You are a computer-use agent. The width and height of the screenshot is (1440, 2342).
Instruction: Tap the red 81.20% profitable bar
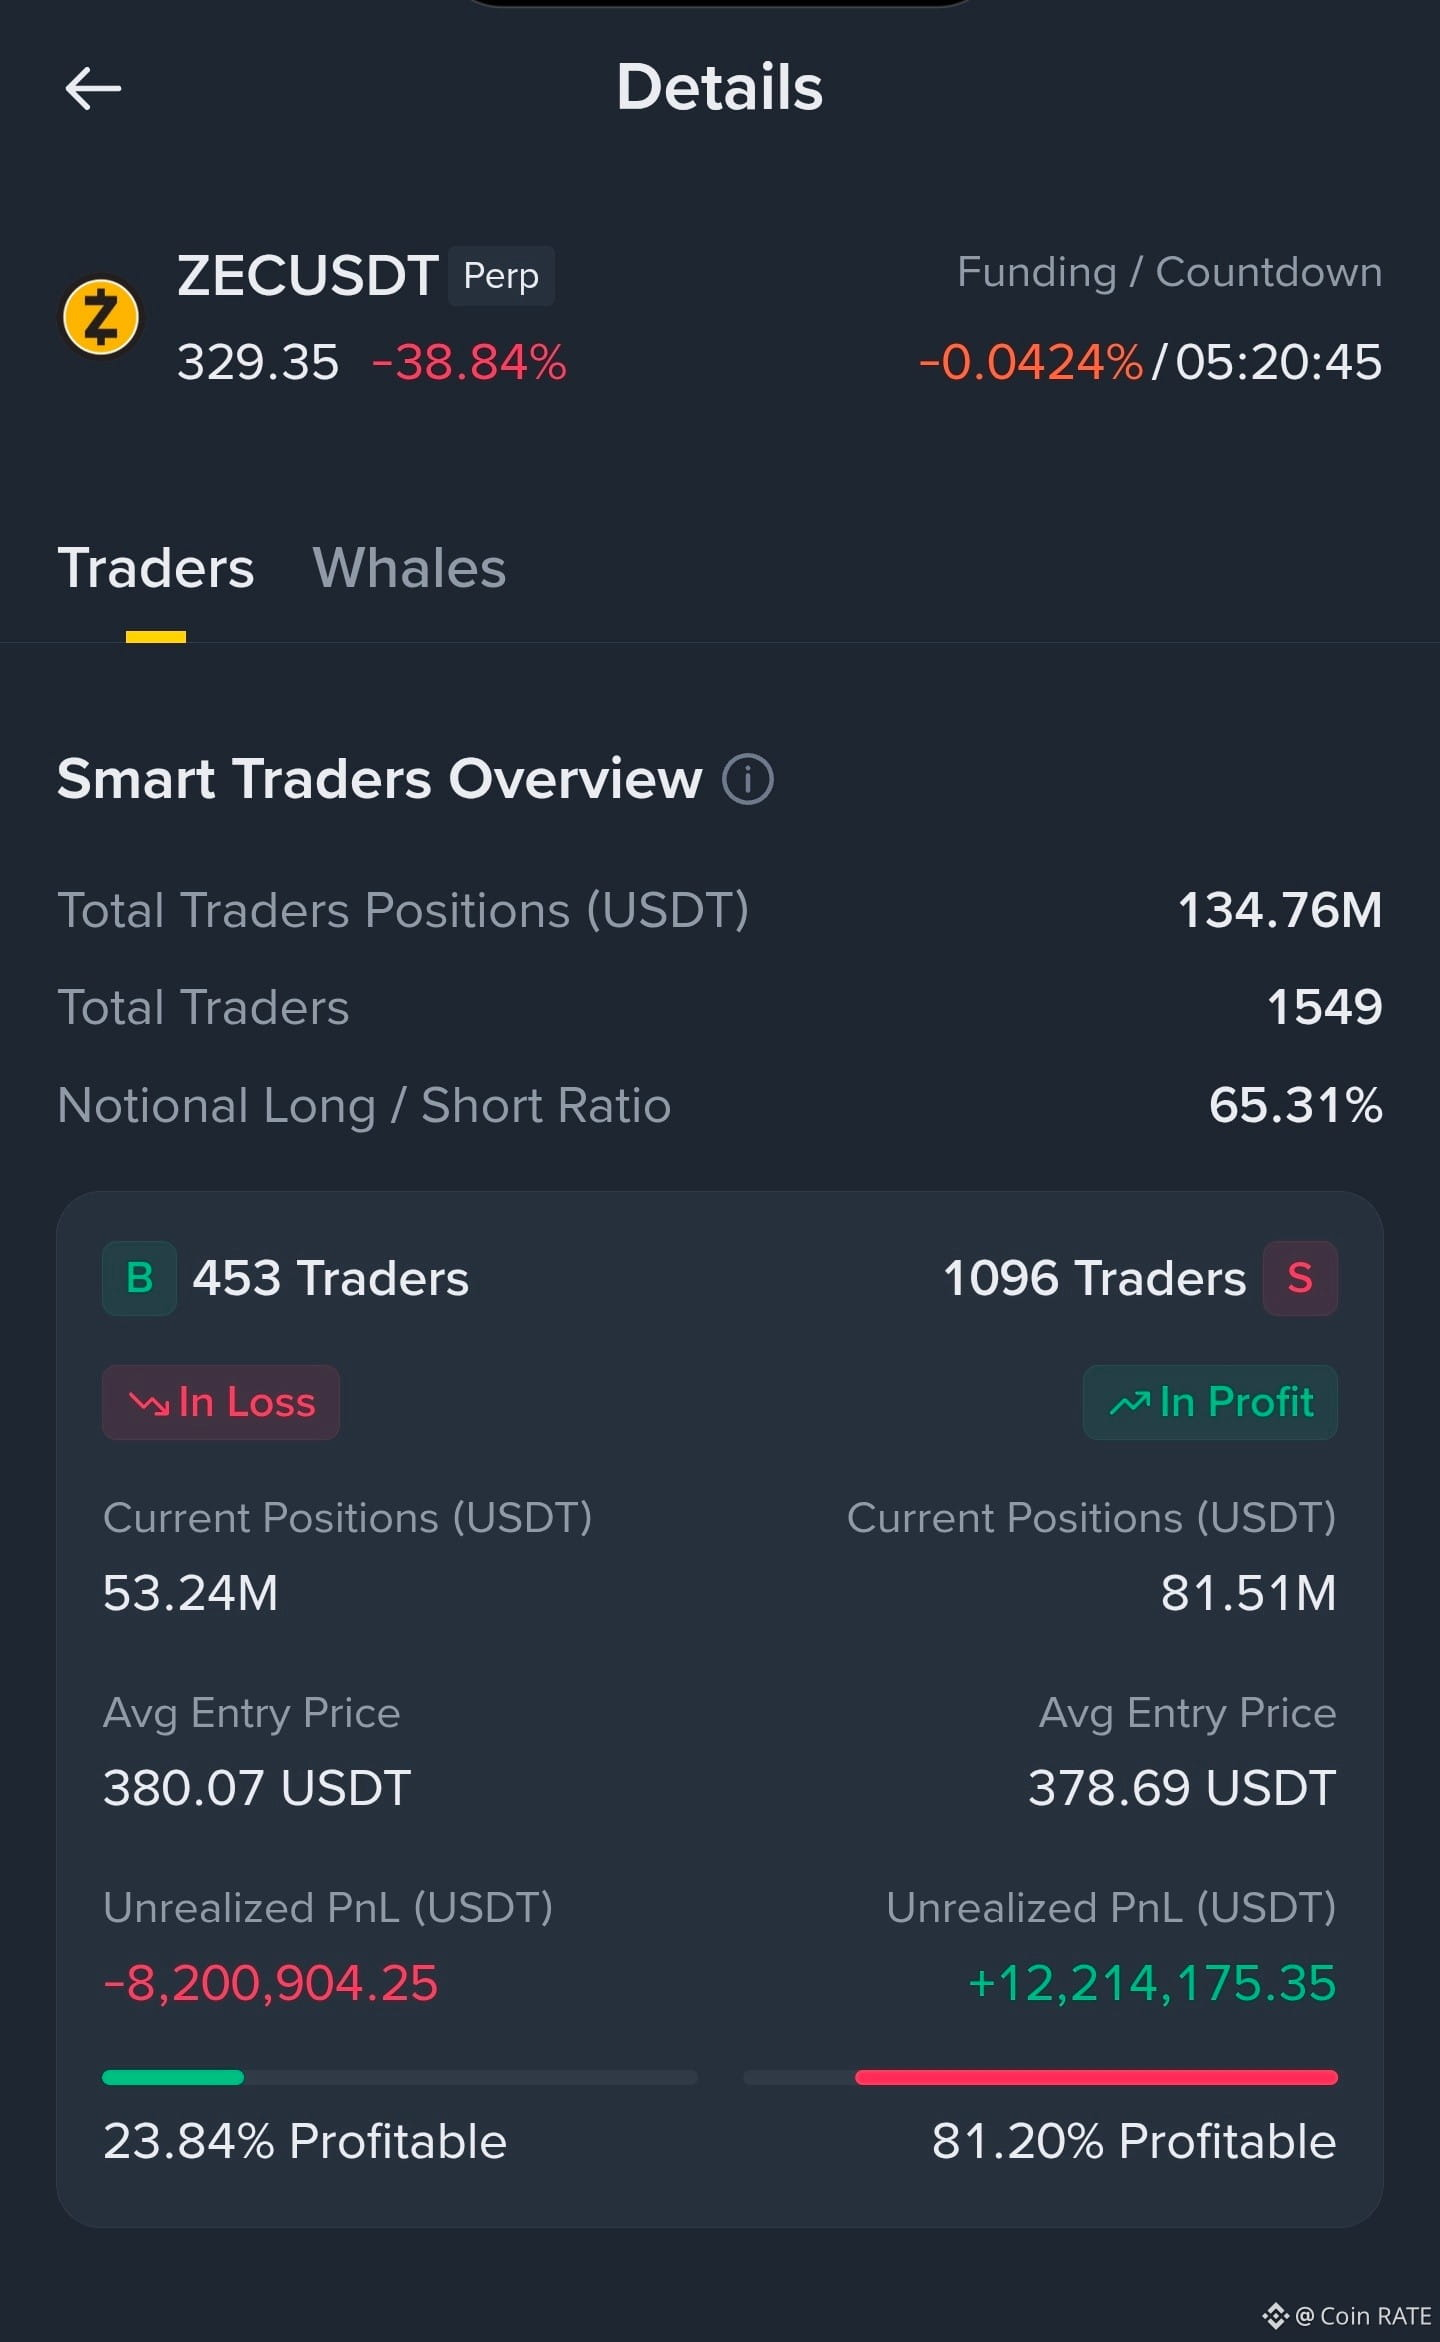pos(1096,2077)
